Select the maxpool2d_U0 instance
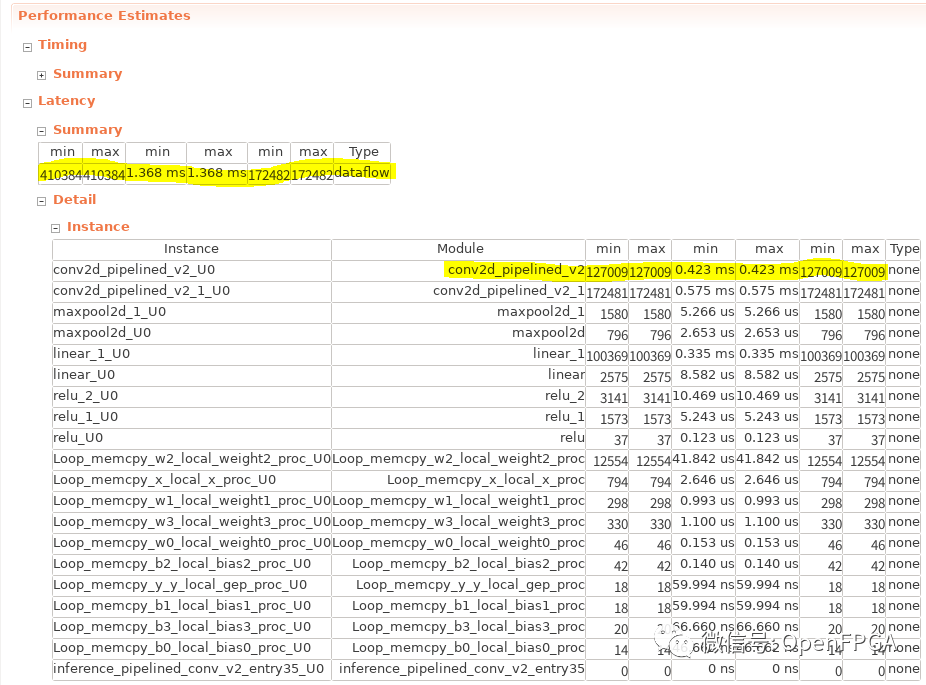This screenshot has width=926, height=685. point(191,333)
